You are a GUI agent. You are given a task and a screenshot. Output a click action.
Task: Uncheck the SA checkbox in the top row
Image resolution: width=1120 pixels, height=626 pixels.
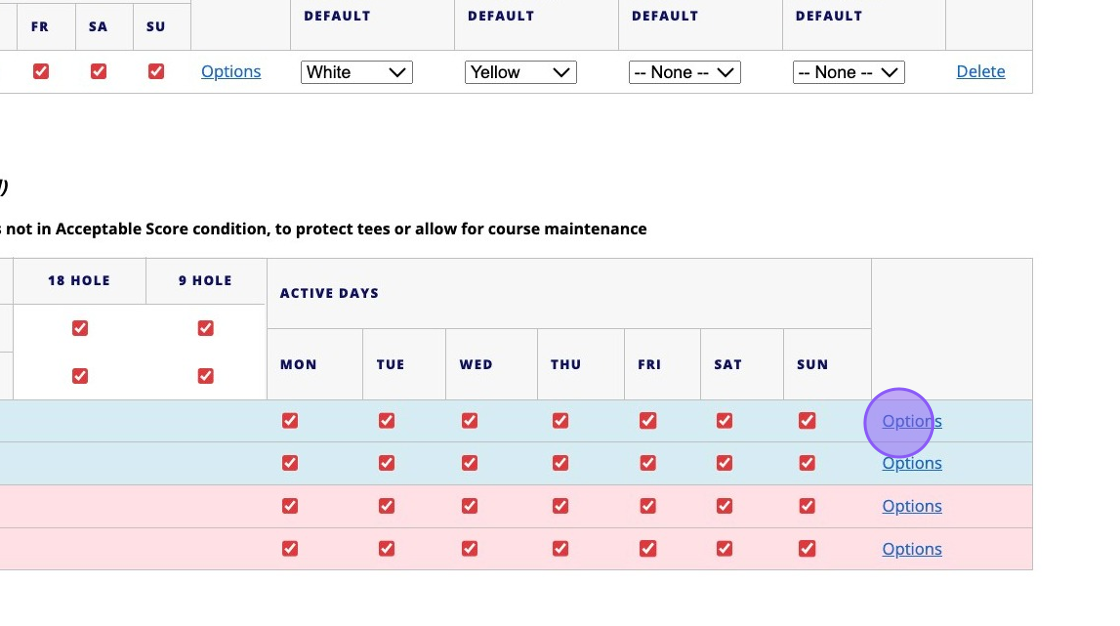tap(98, 71)
